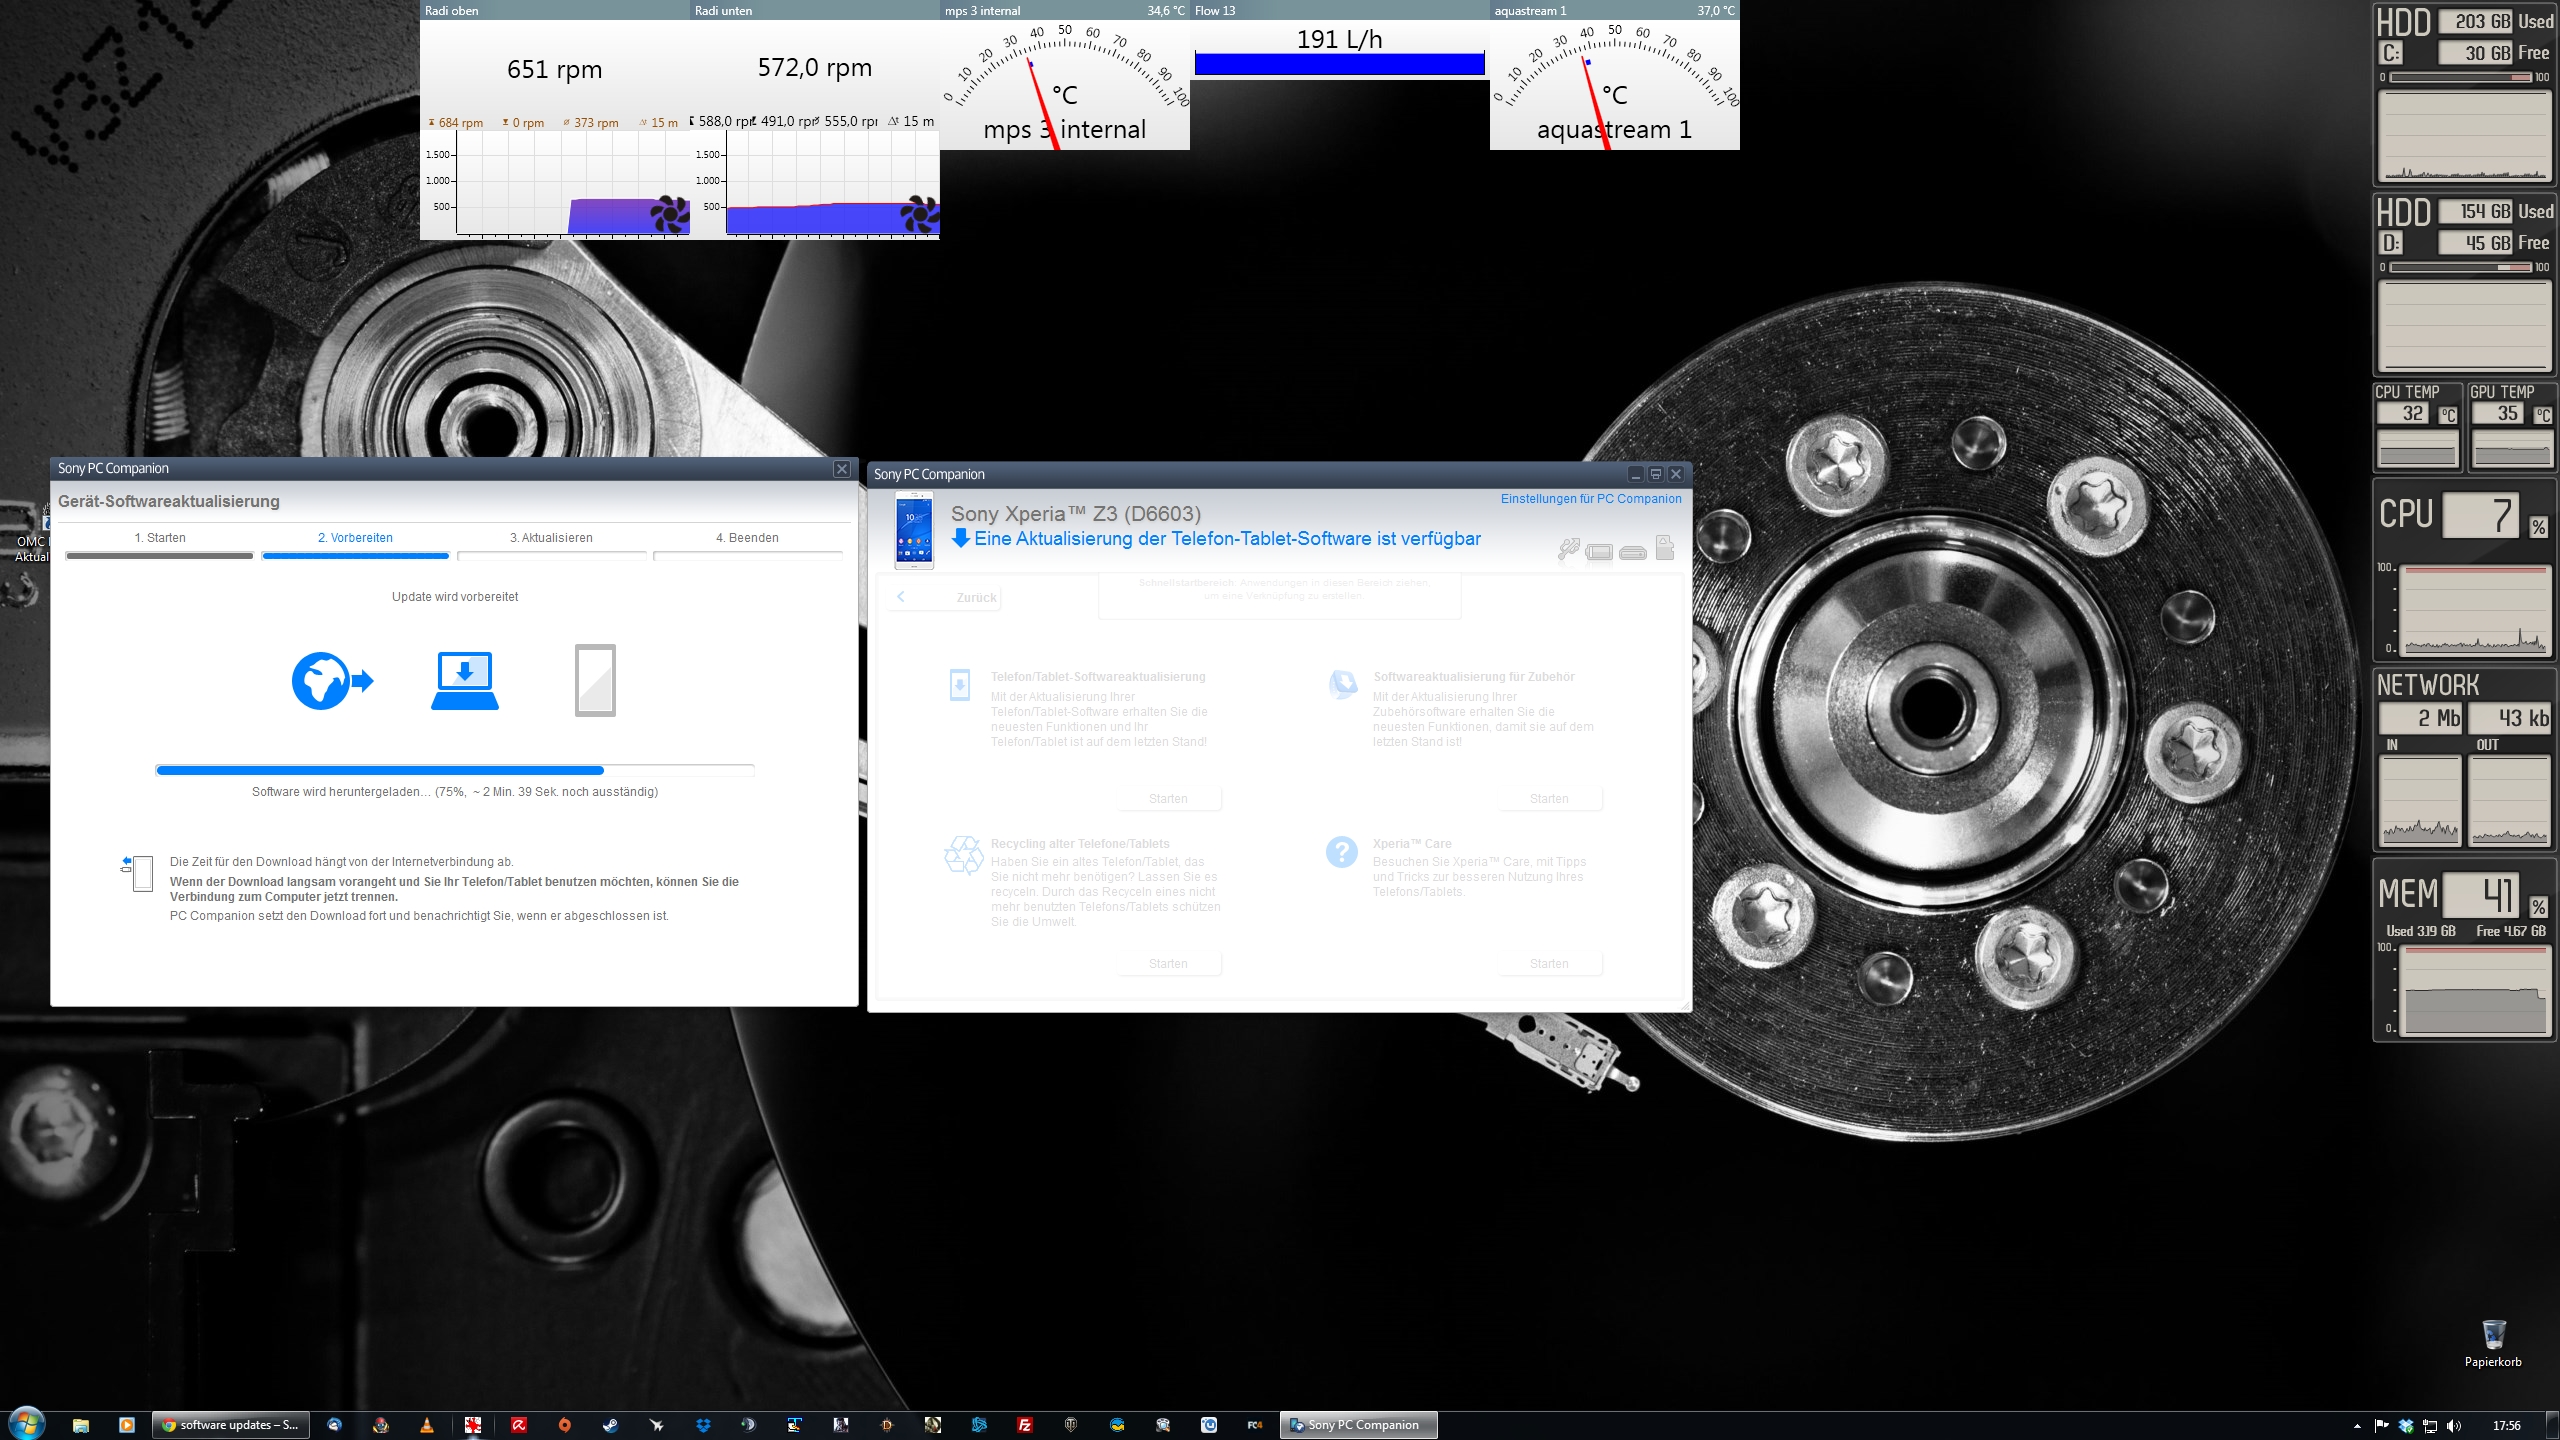Close the Gerät-Softwareaktualisierung dialog
This screenshot has width=2560, height=1440.
point(842,469)
